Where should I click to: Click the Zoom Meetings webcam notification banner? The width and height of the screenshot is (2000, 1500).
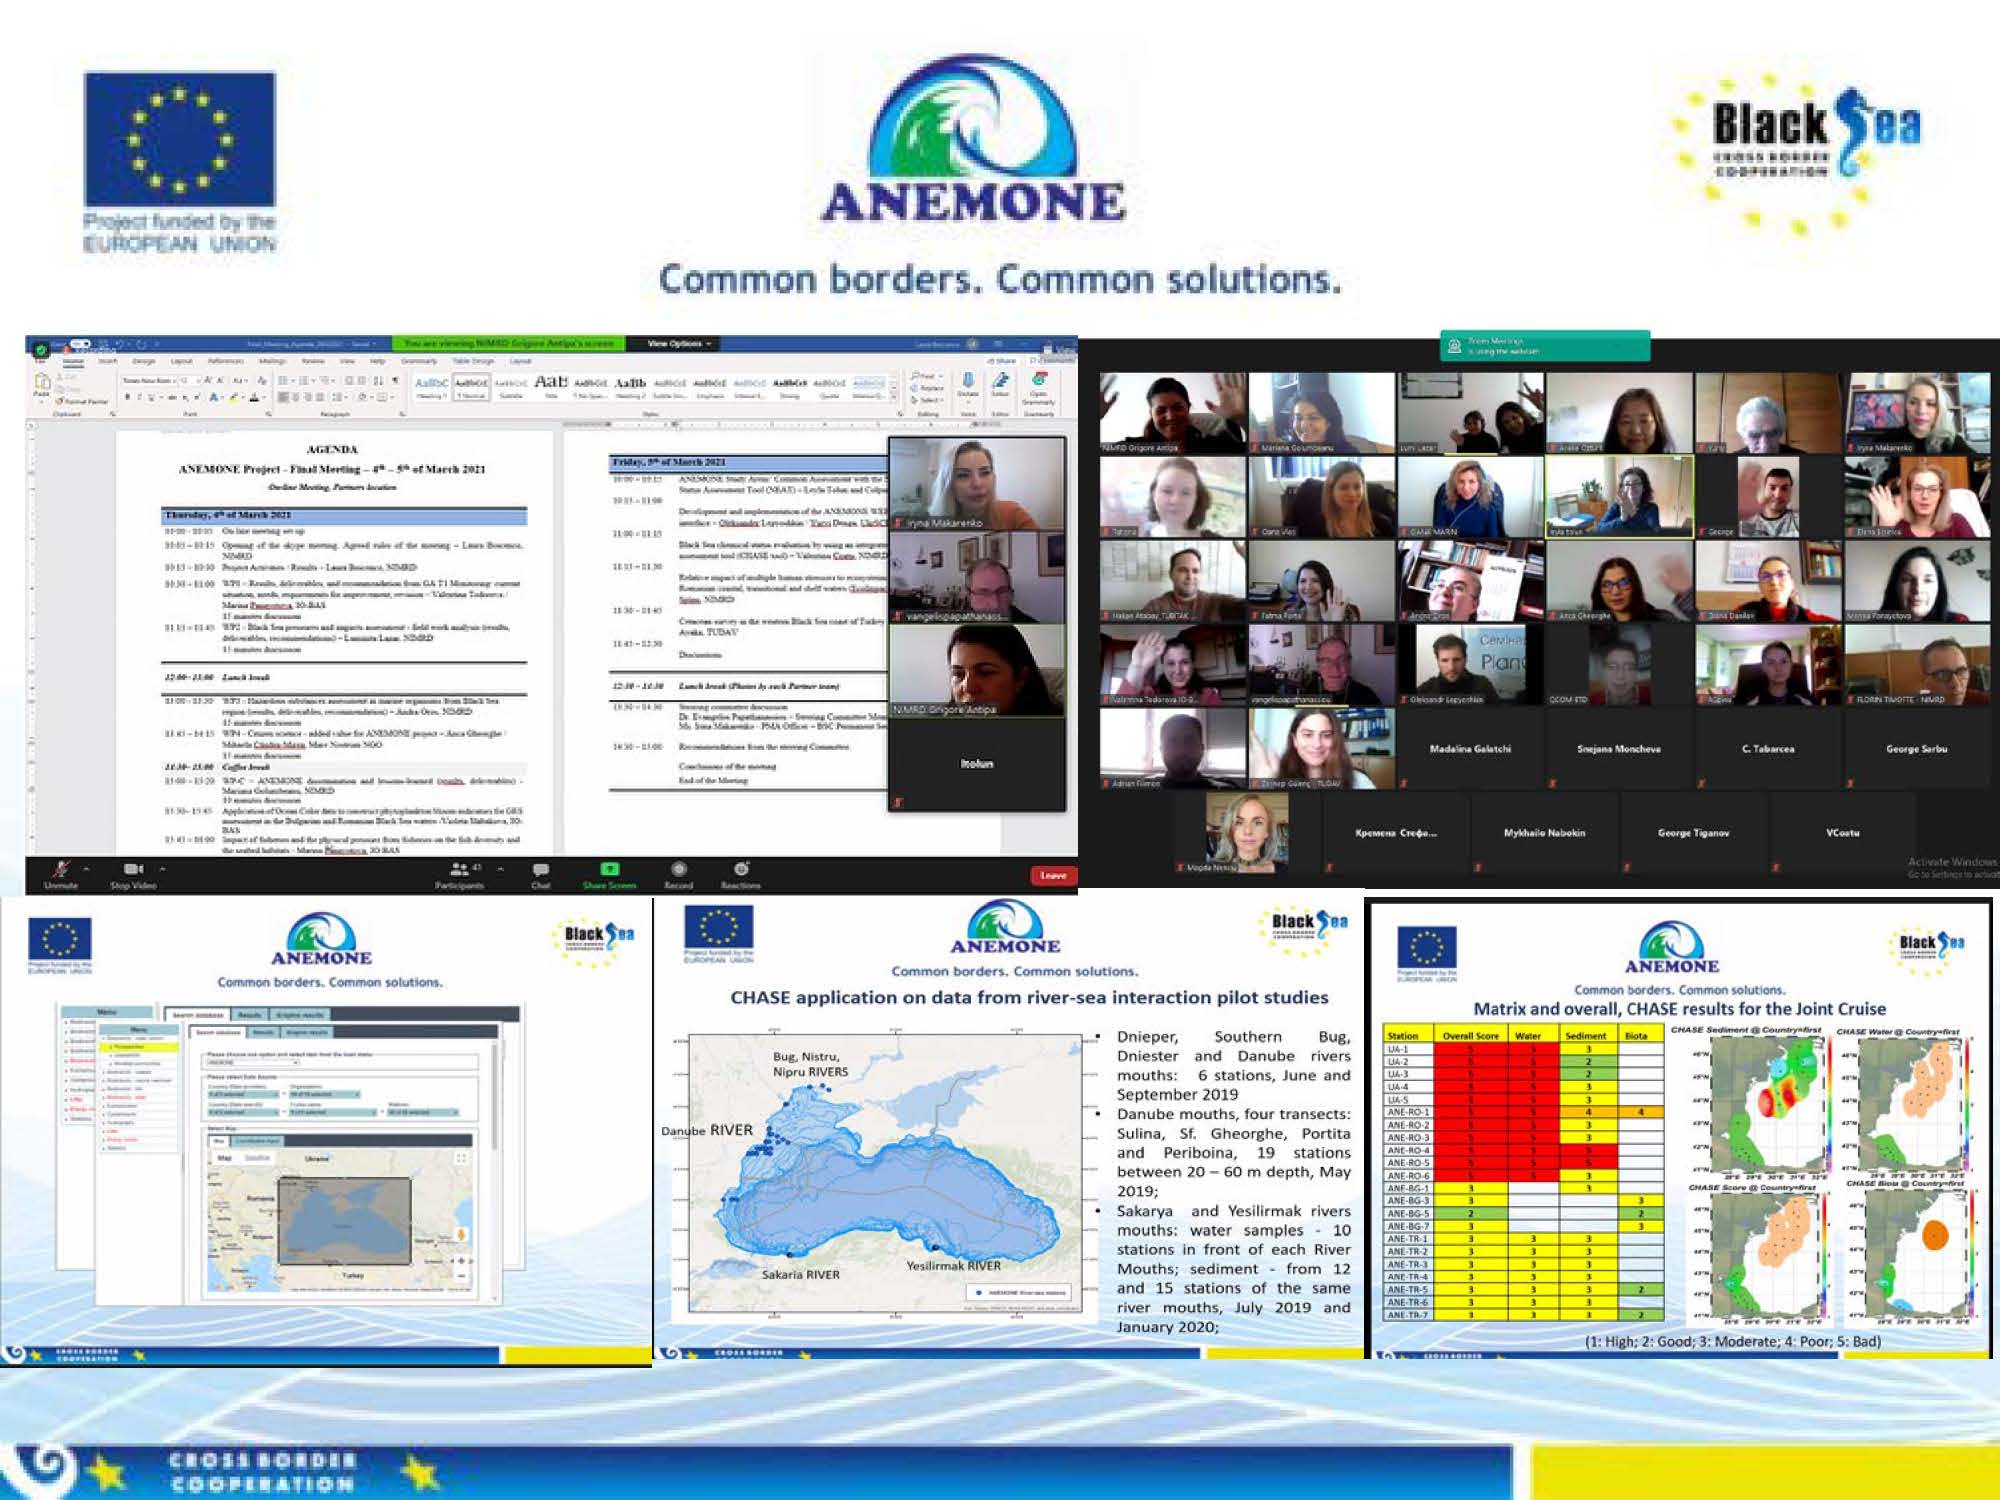1545,346
